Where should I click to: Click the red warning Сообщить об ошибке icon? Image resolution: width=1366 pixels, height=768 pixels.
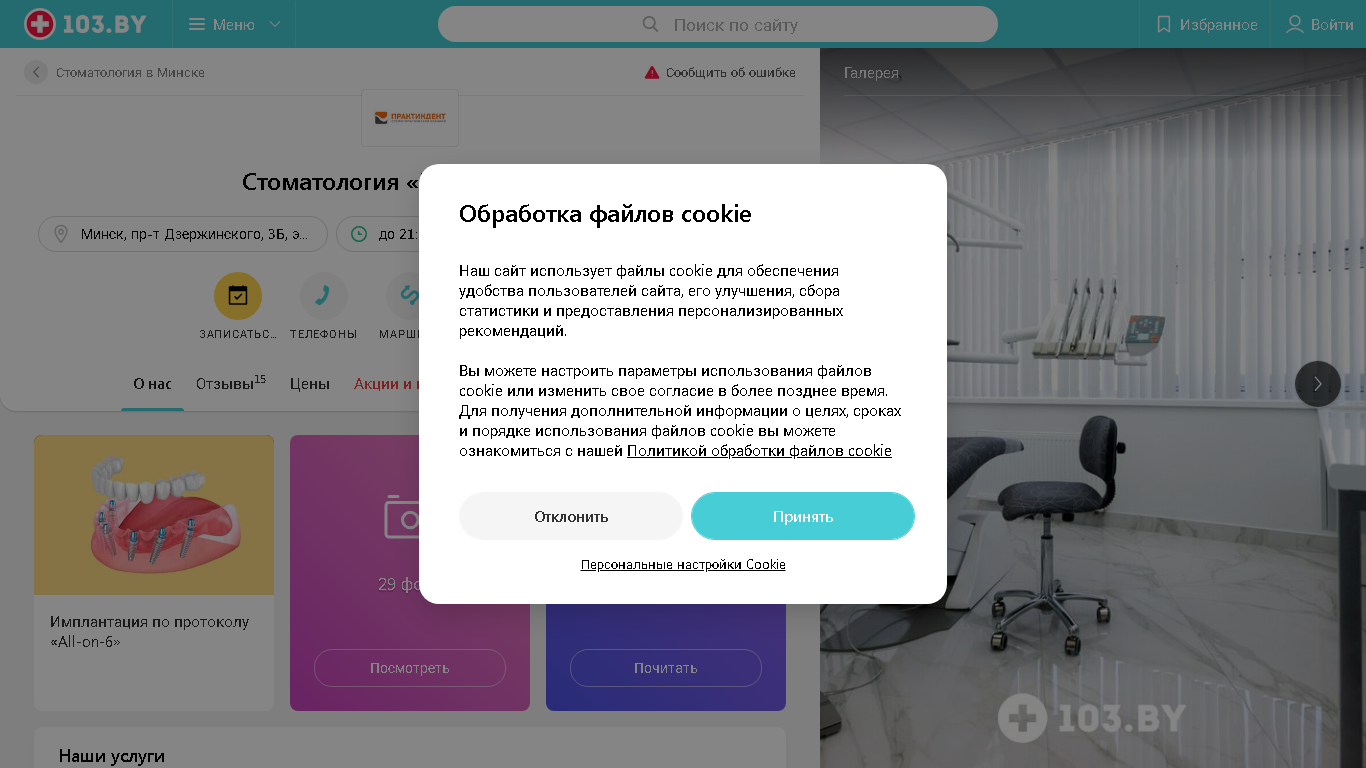coord(652,72)
